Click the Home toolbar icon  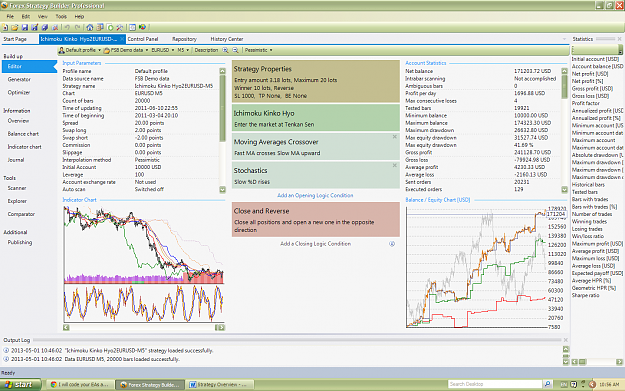coord(90,28)
